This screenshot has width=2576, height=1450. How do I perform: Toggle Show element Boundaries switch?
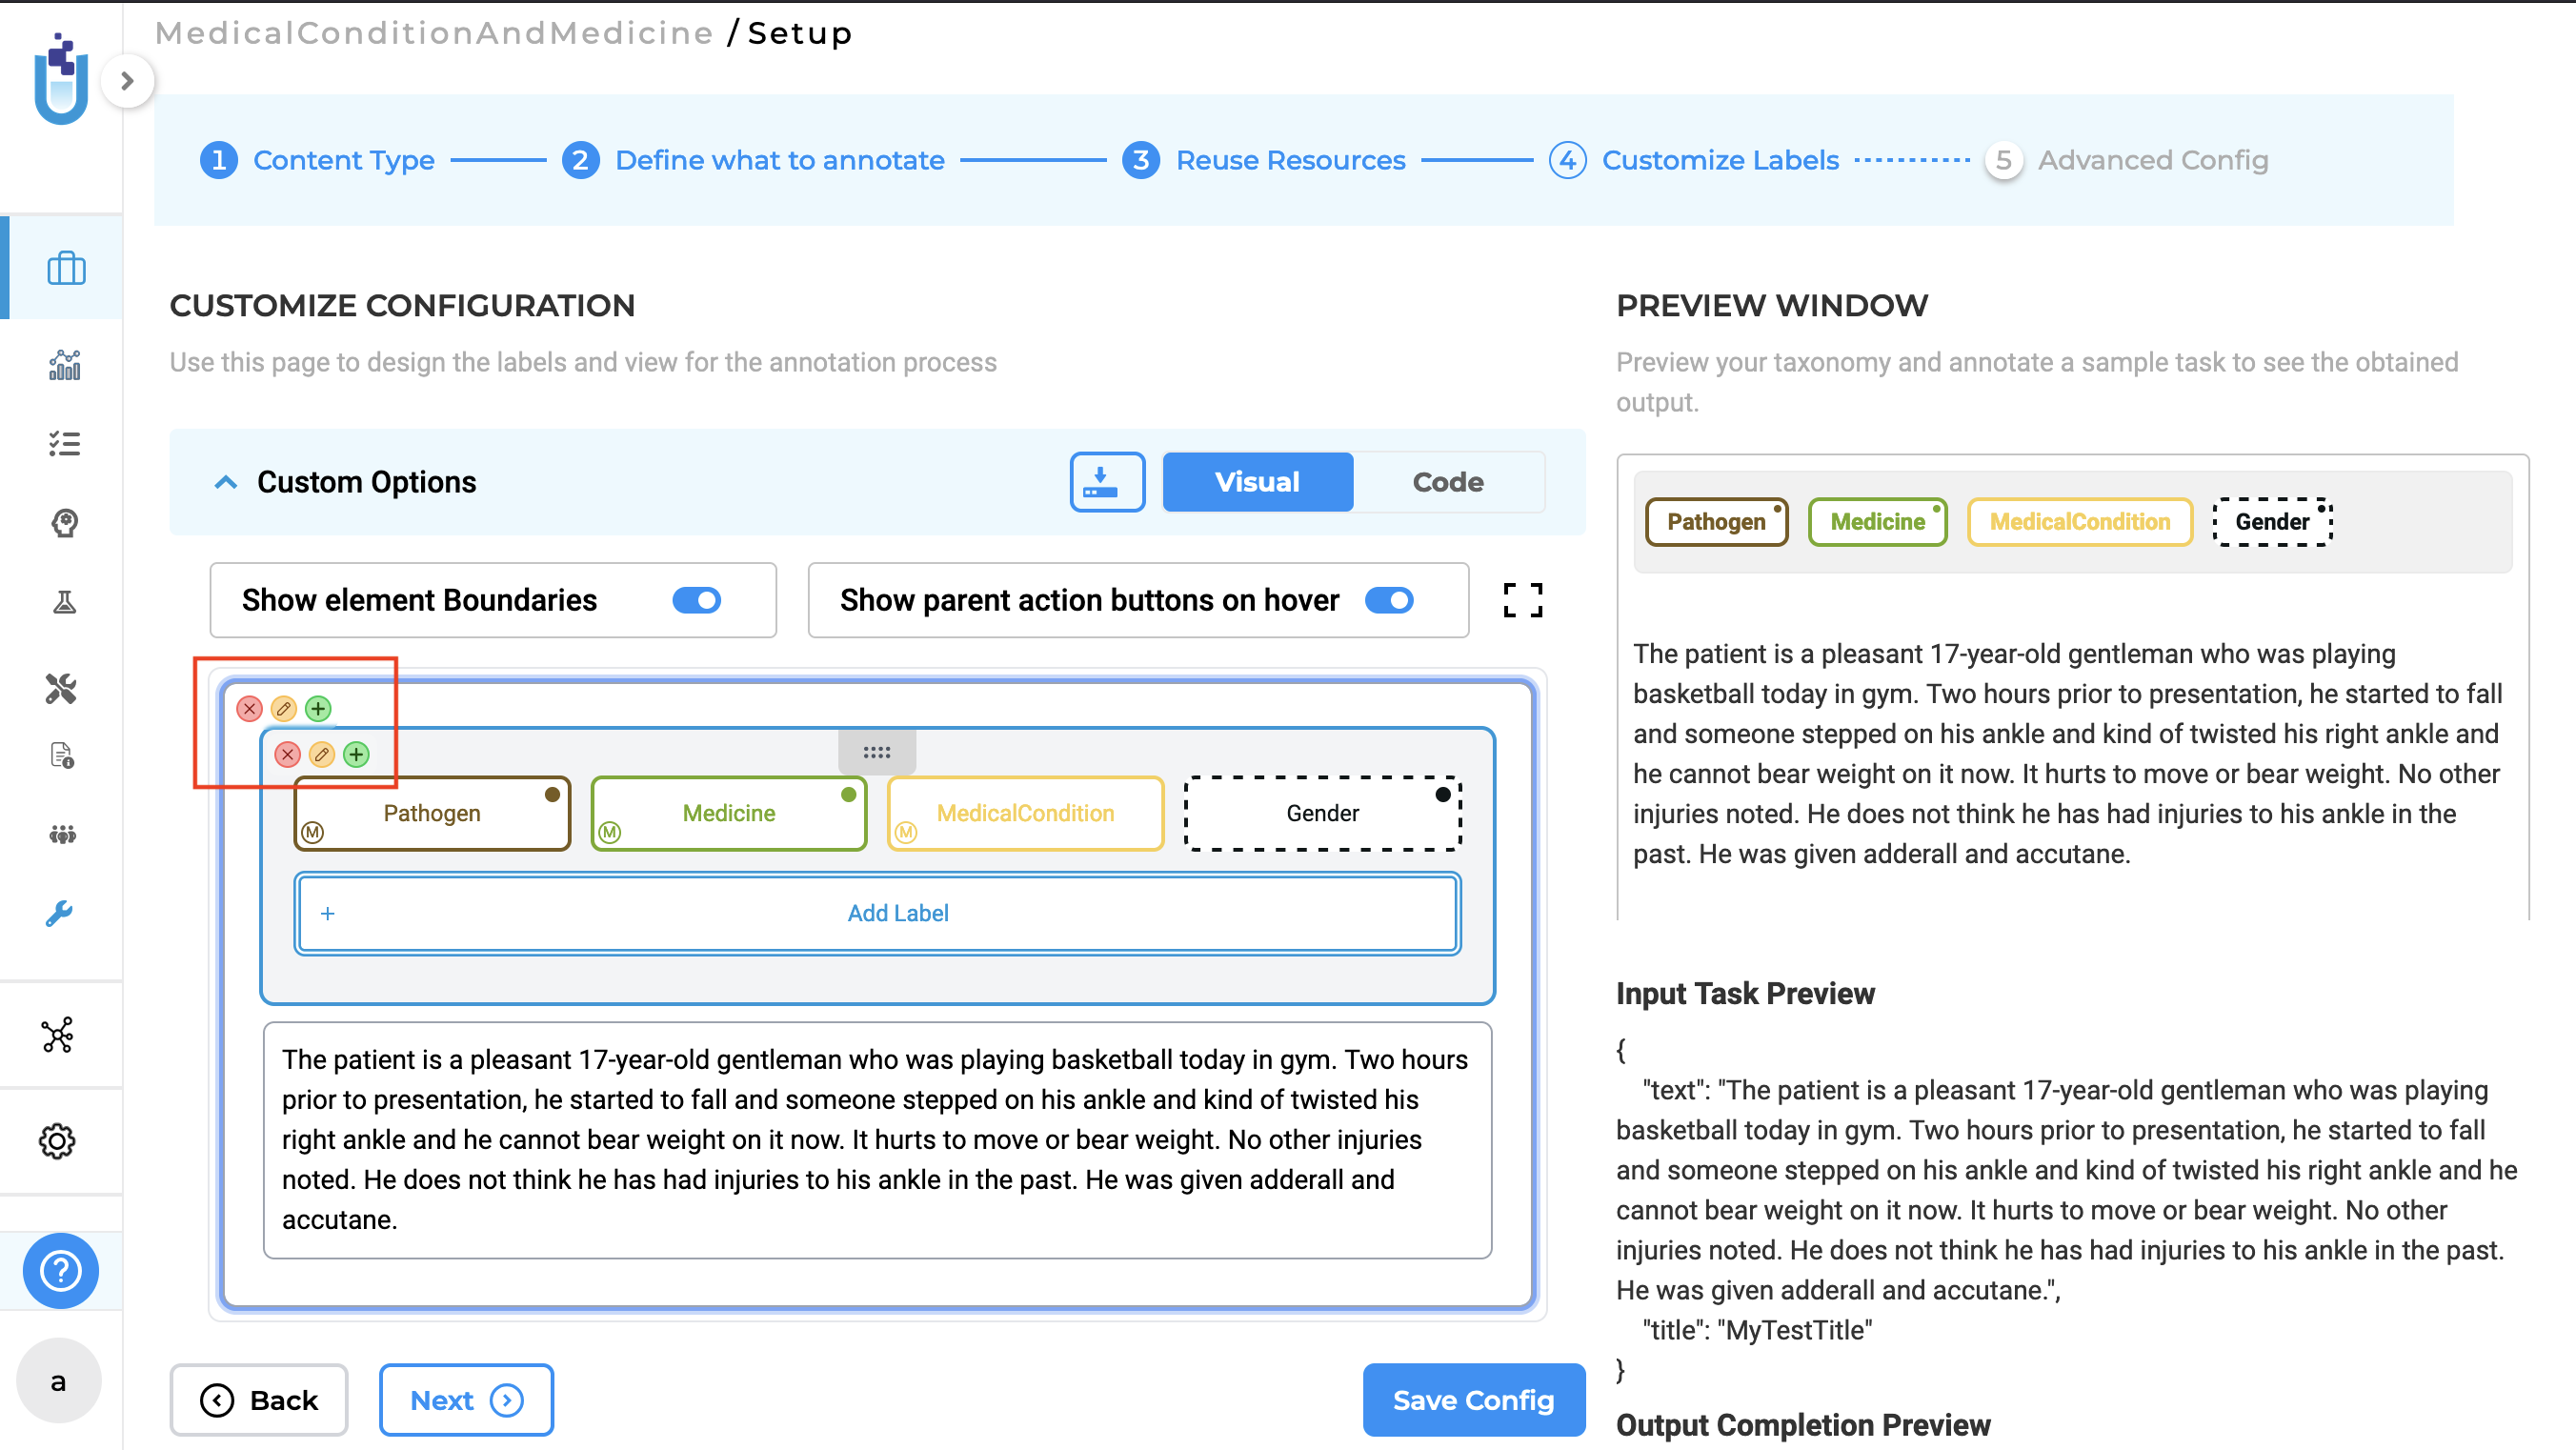(697, 600)
